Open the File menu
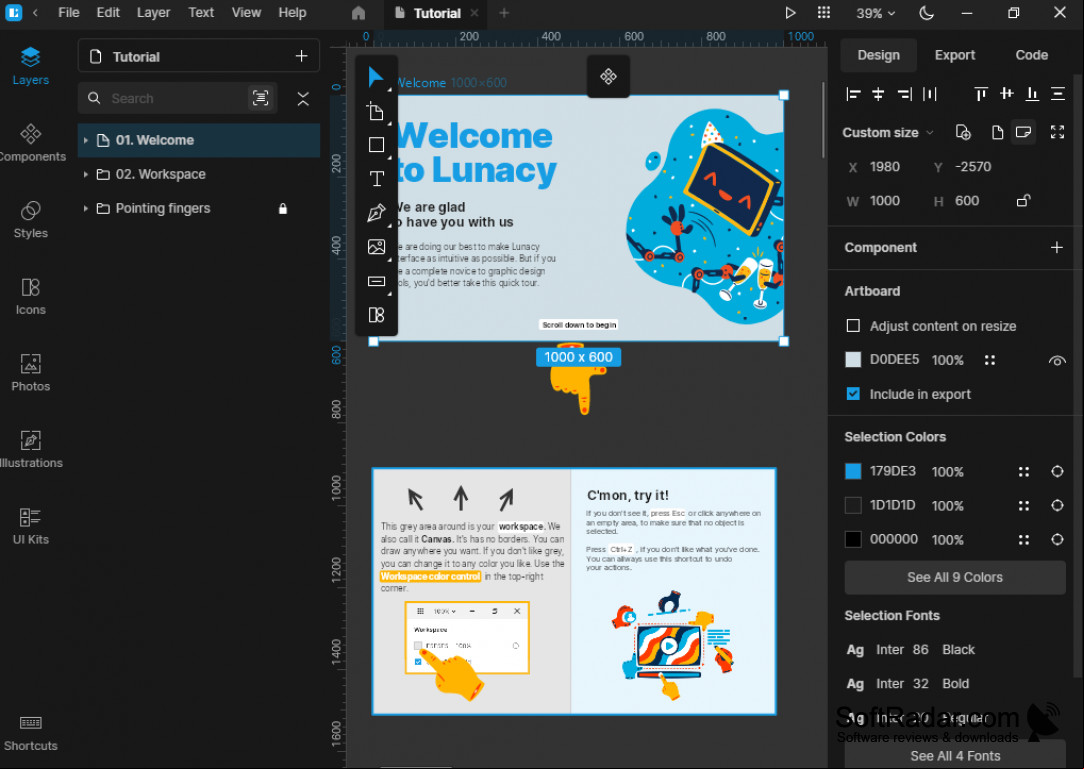Screen dimensions: 1084x769 click(68, 13)
